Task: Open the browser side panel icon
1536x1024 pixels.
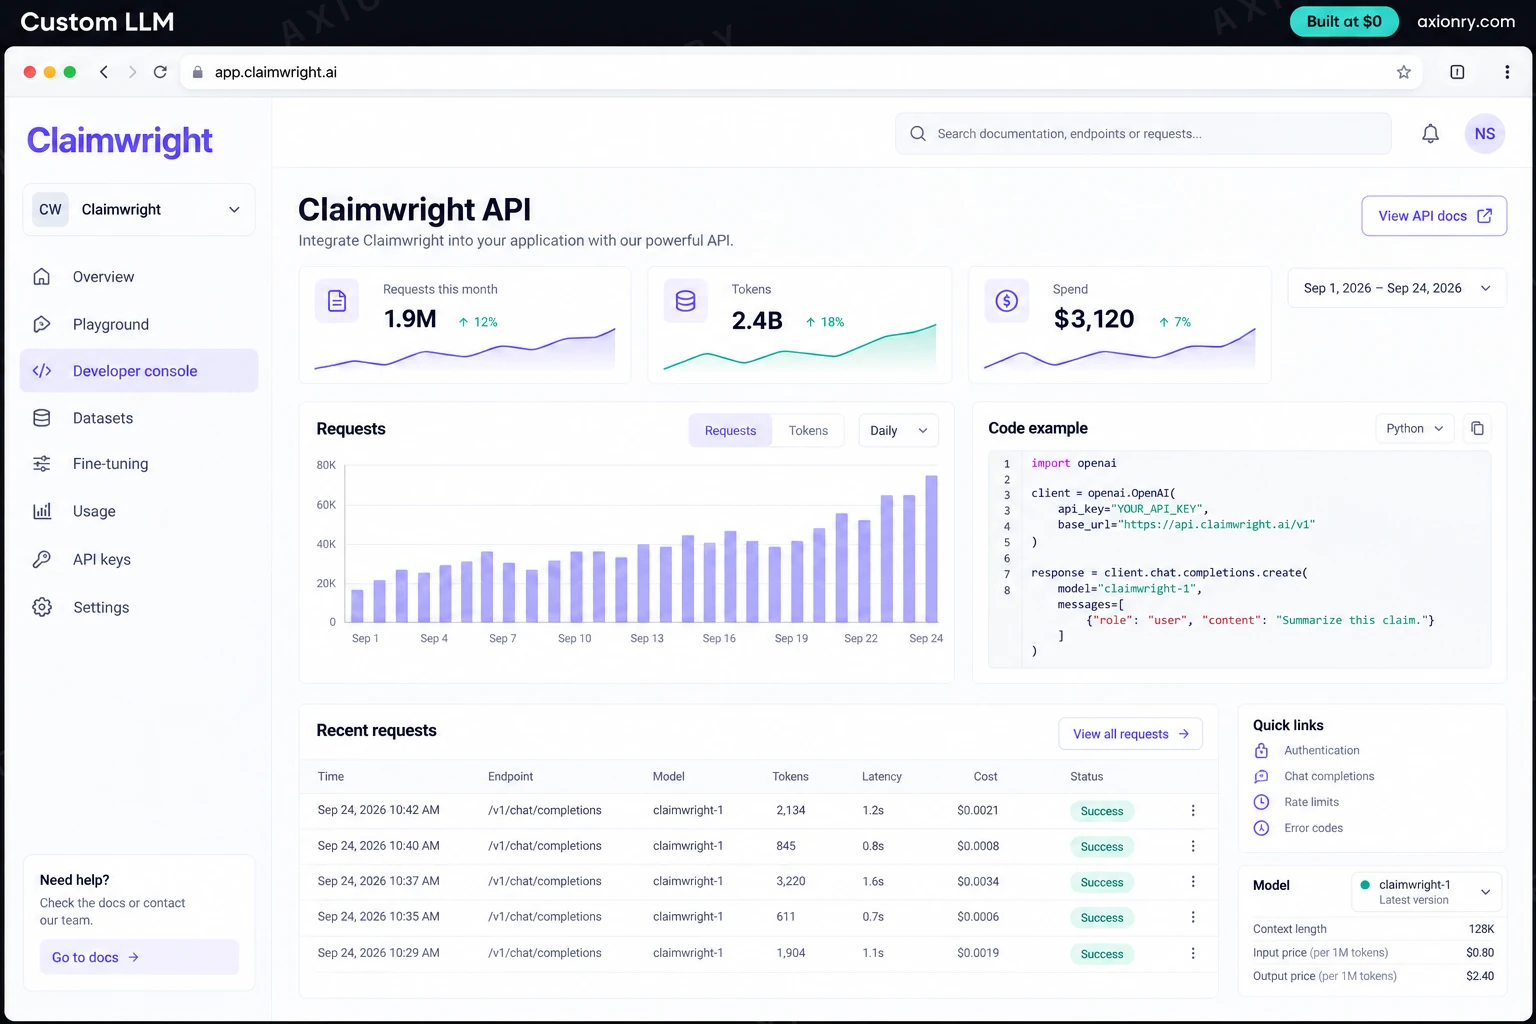Action: point(1457,72)
